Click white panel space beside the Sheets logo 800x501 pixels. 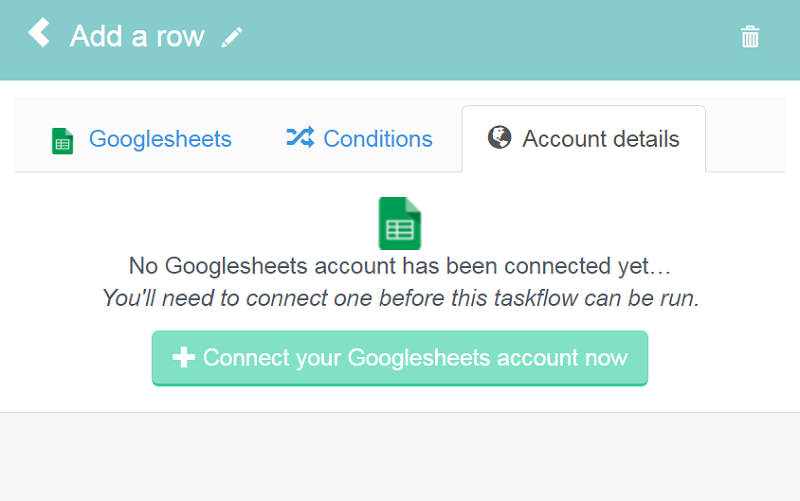(587, 222)
